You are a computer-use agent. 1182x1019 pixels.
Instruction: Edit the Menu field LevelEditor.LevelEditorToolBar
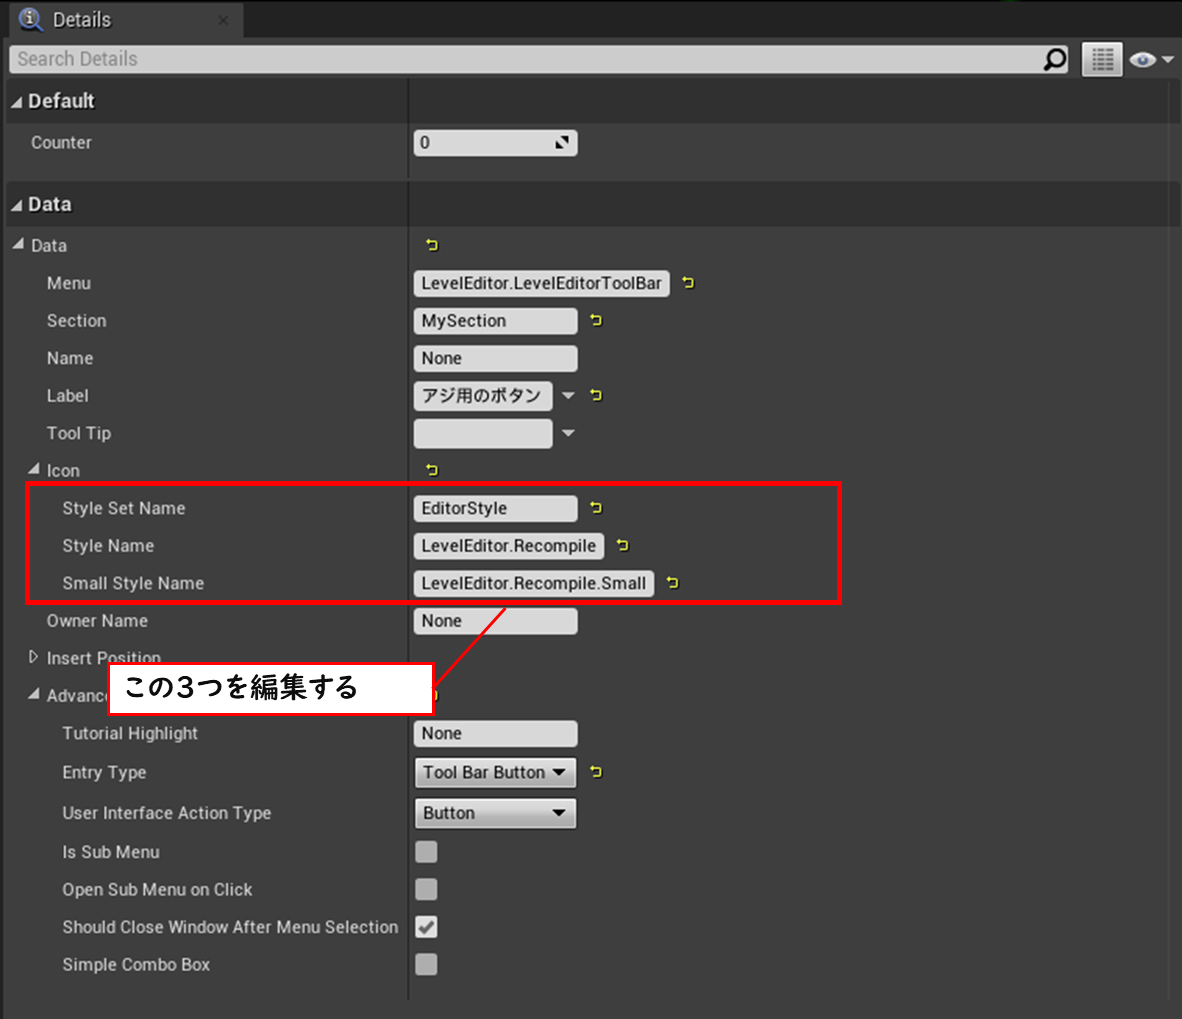pos(541,283)
